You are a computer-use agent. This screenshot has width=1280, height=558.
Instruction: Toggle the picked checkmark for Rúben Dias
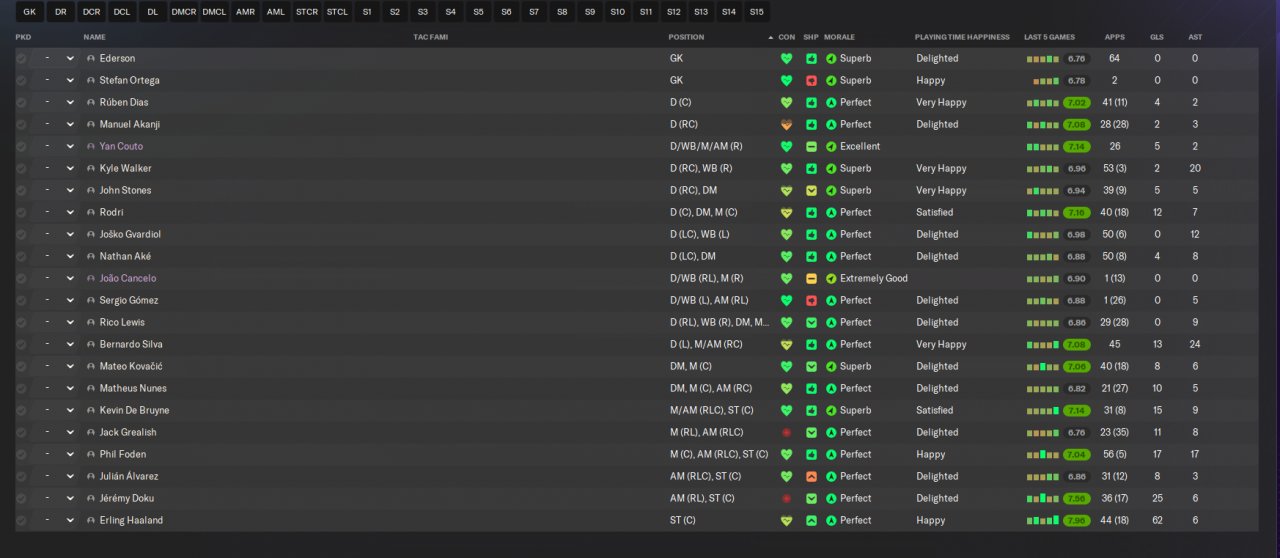(21, 102)
